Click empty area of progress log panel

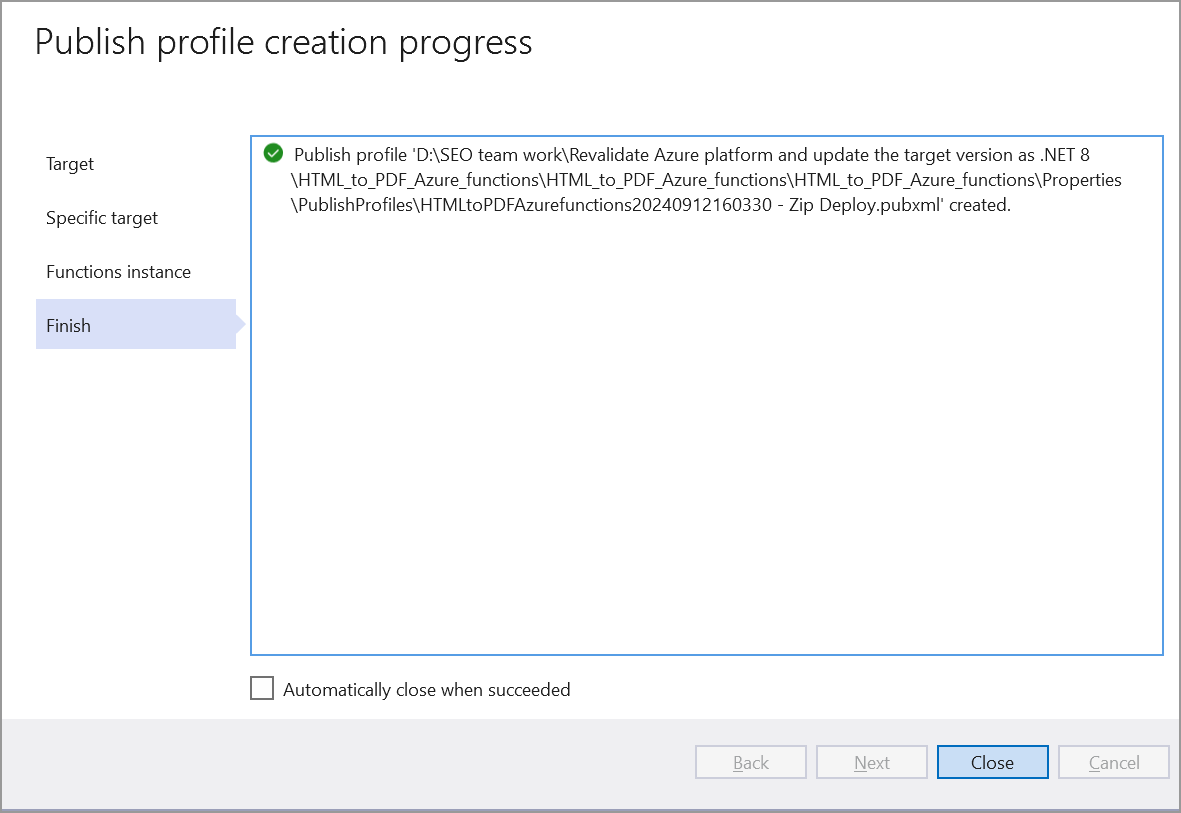(x=706, y=450)
